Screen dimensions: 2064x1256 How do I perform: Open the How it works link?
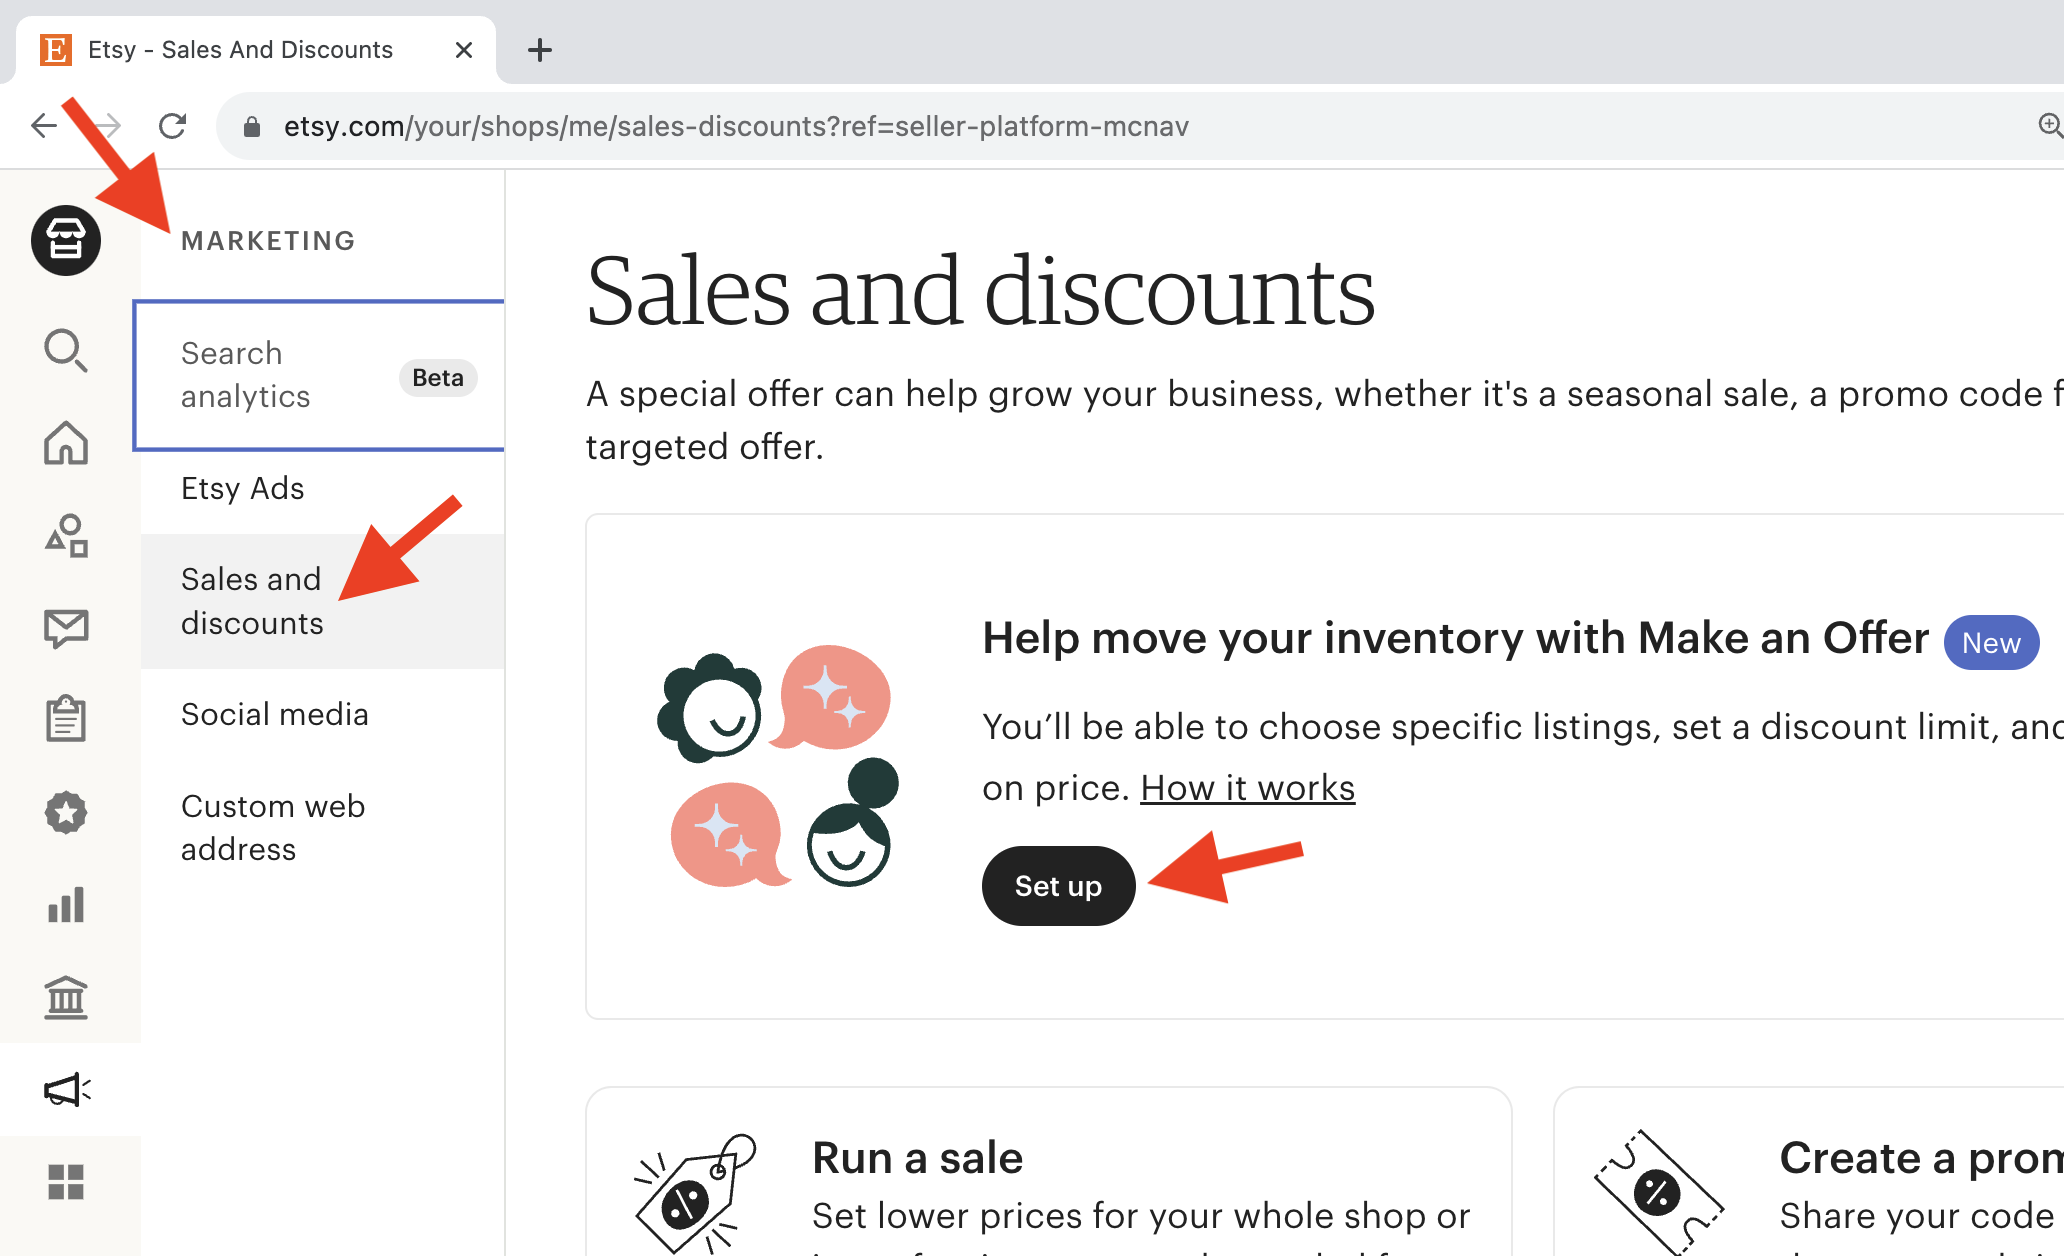1247,788
